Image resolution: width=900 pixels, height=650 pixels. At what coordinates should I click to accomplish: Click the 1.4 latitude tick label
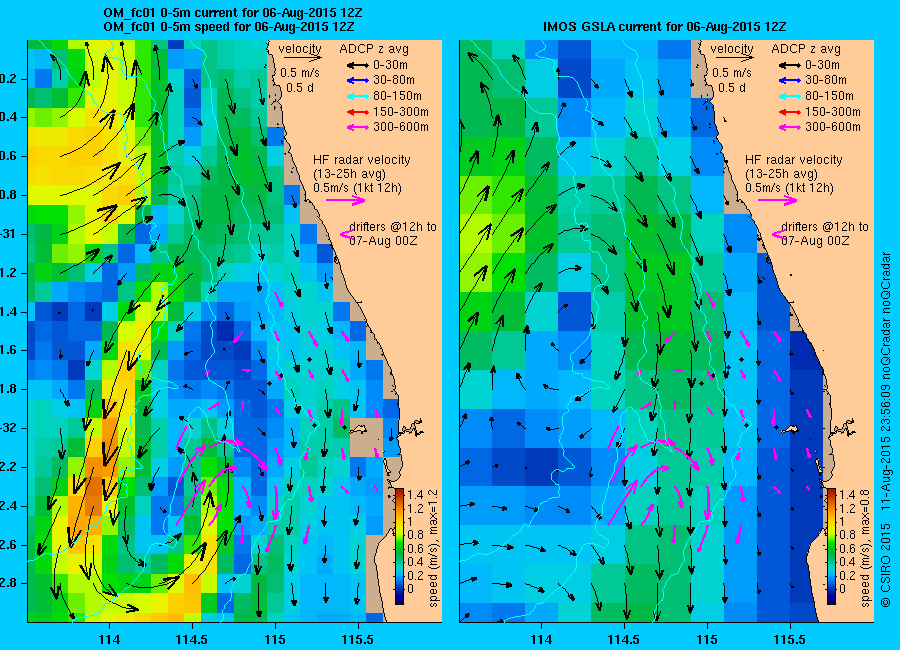[8, 312]
